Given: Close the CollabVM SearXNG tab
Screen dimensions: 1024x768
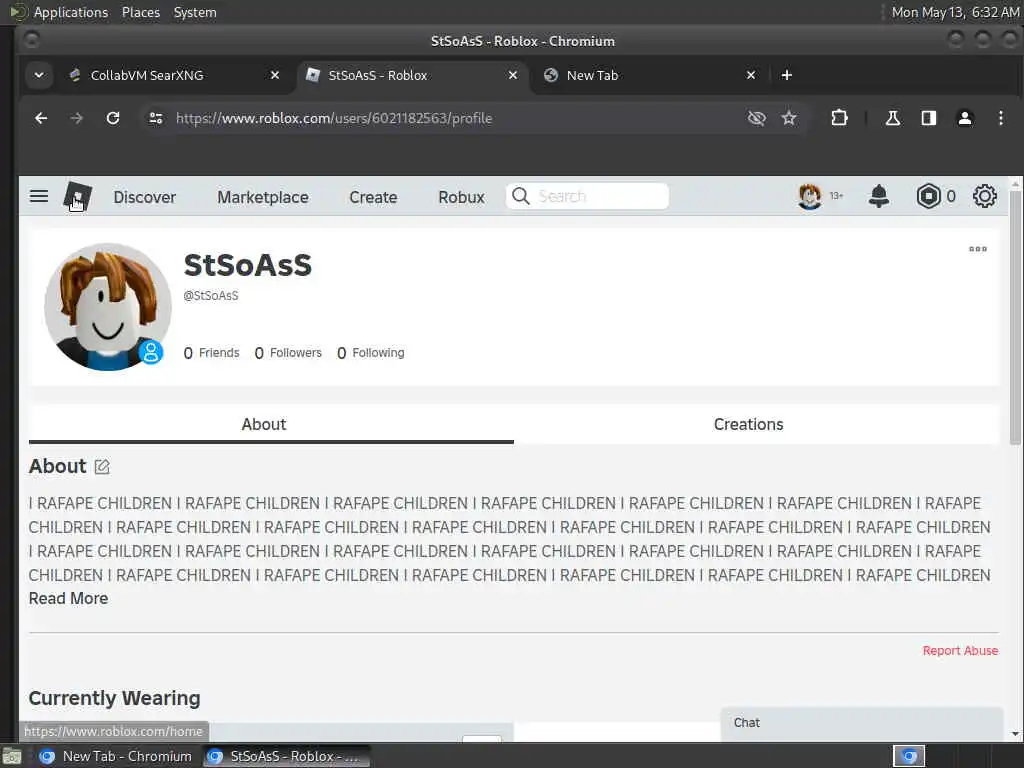Looking at the screenshot, I should point(275,75).
